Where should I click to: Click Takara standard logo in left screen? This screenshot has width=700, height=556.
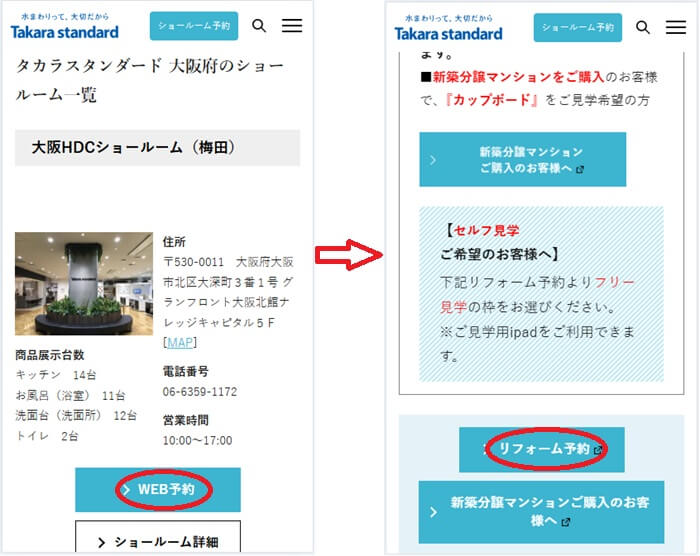(65, 26)
